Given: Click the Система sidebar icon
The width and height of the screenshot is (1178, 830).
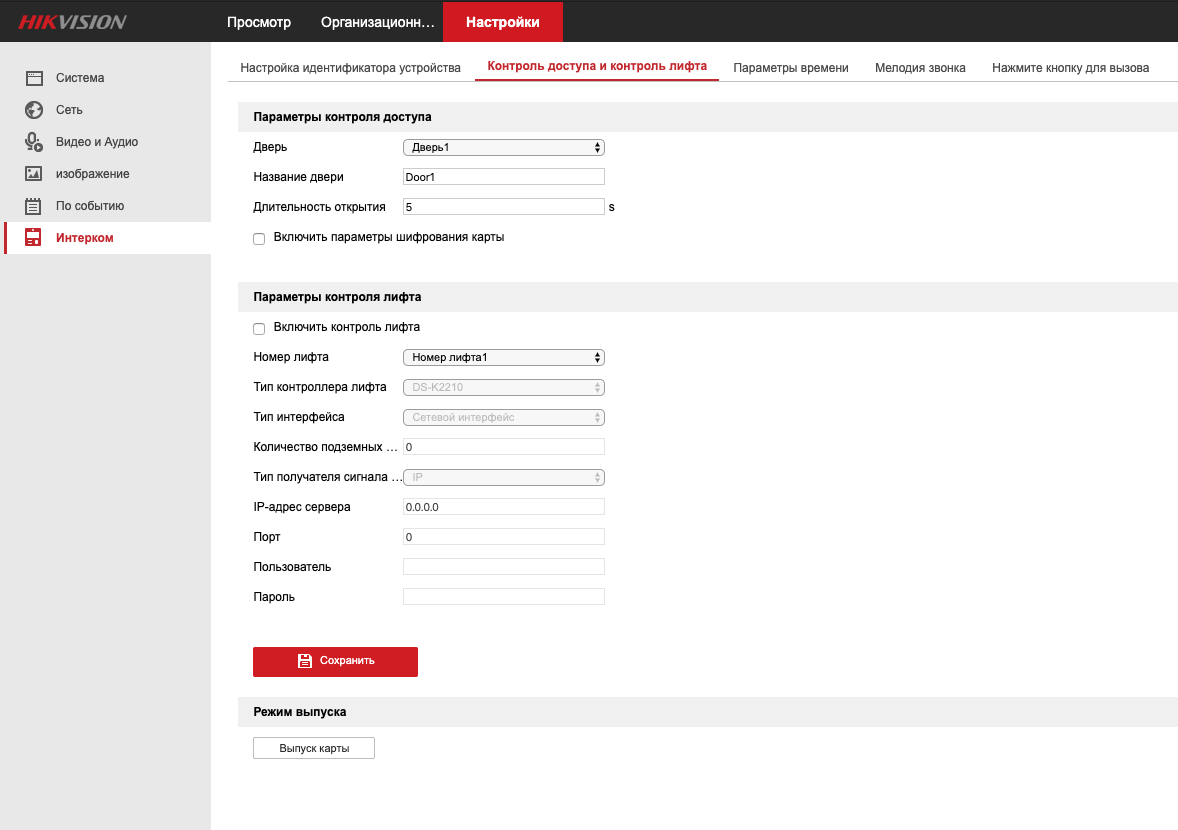Looking at the screenshot, I should tap(34, 78).
